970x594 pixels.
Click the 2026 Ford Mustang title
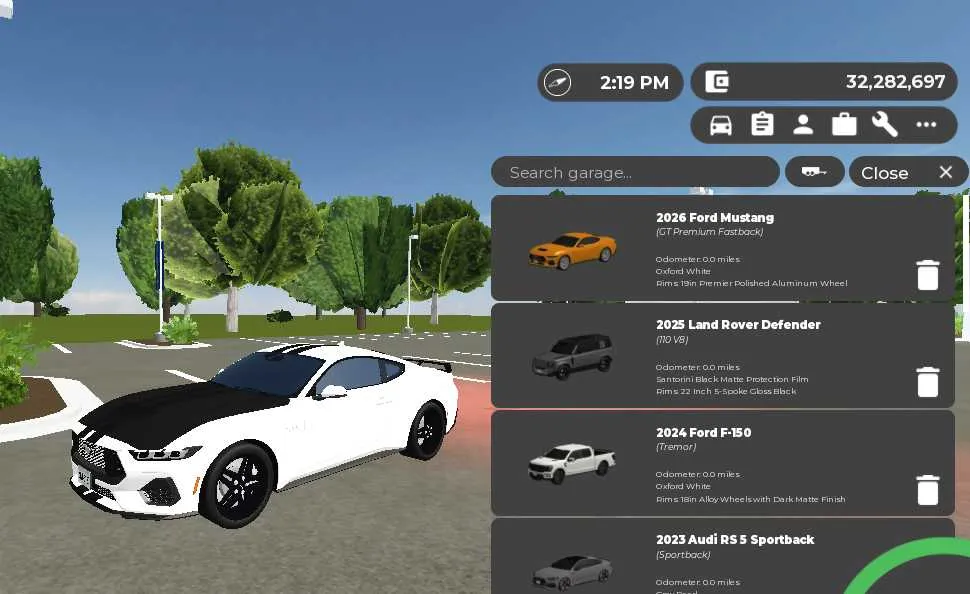pos(715,218)
